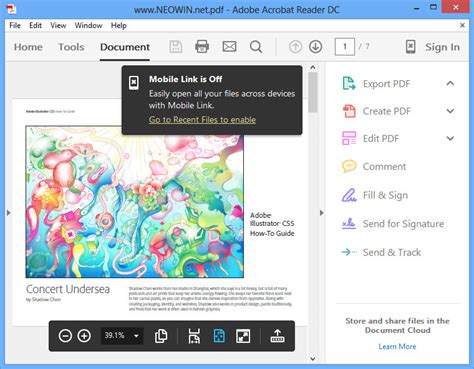The height and width of the screenshot is (369, 474).
Task: Switch to the Home tab
Action: (28, 47)
